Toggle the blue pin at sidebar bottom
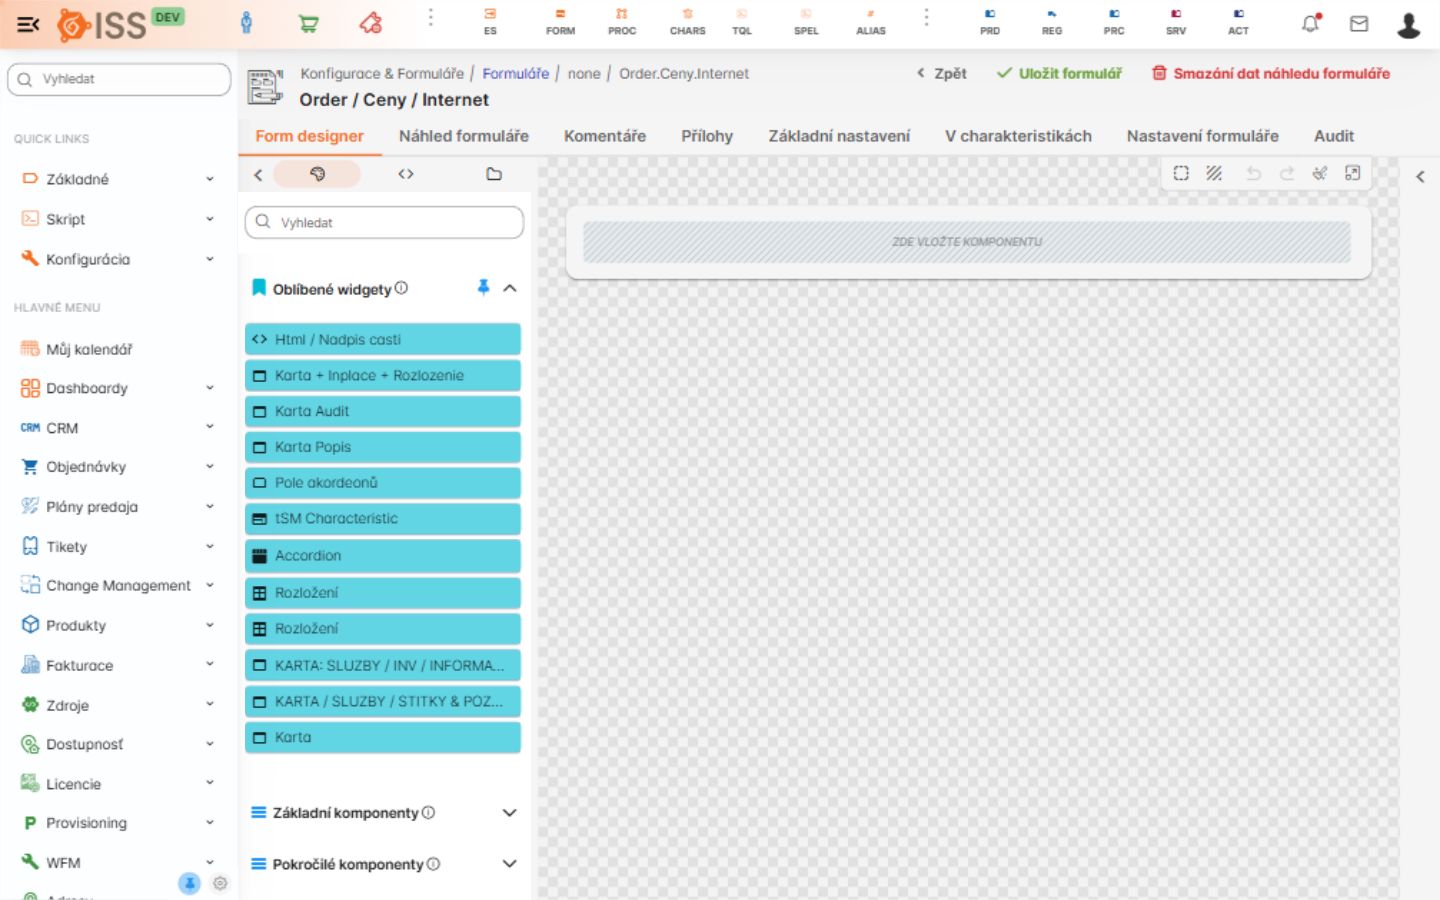 click(x=189, y=883)
